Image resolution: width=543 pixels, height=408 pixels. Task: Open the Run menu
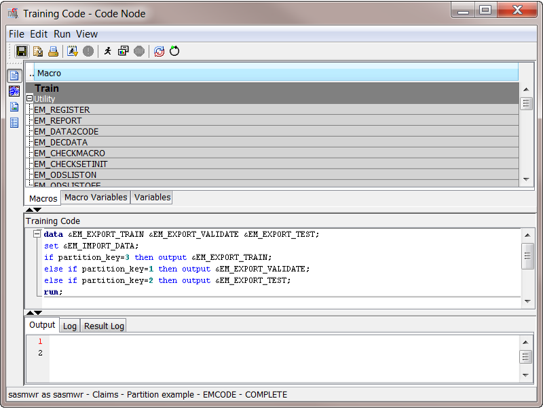62,34
